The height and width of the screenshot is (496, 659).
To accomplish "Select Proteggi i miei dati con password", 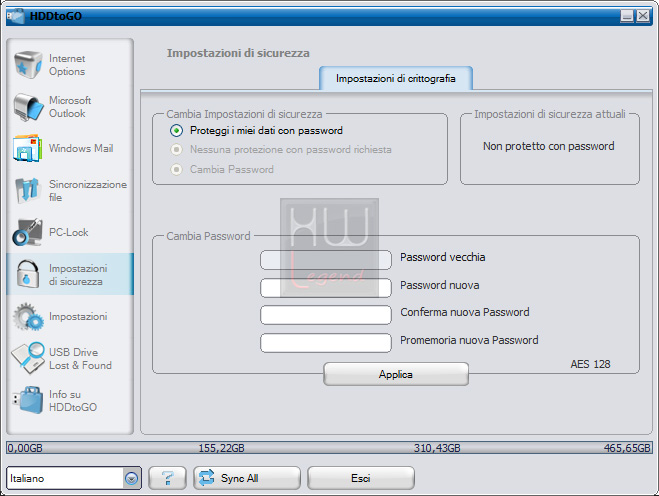I will (x=176, y=131).
